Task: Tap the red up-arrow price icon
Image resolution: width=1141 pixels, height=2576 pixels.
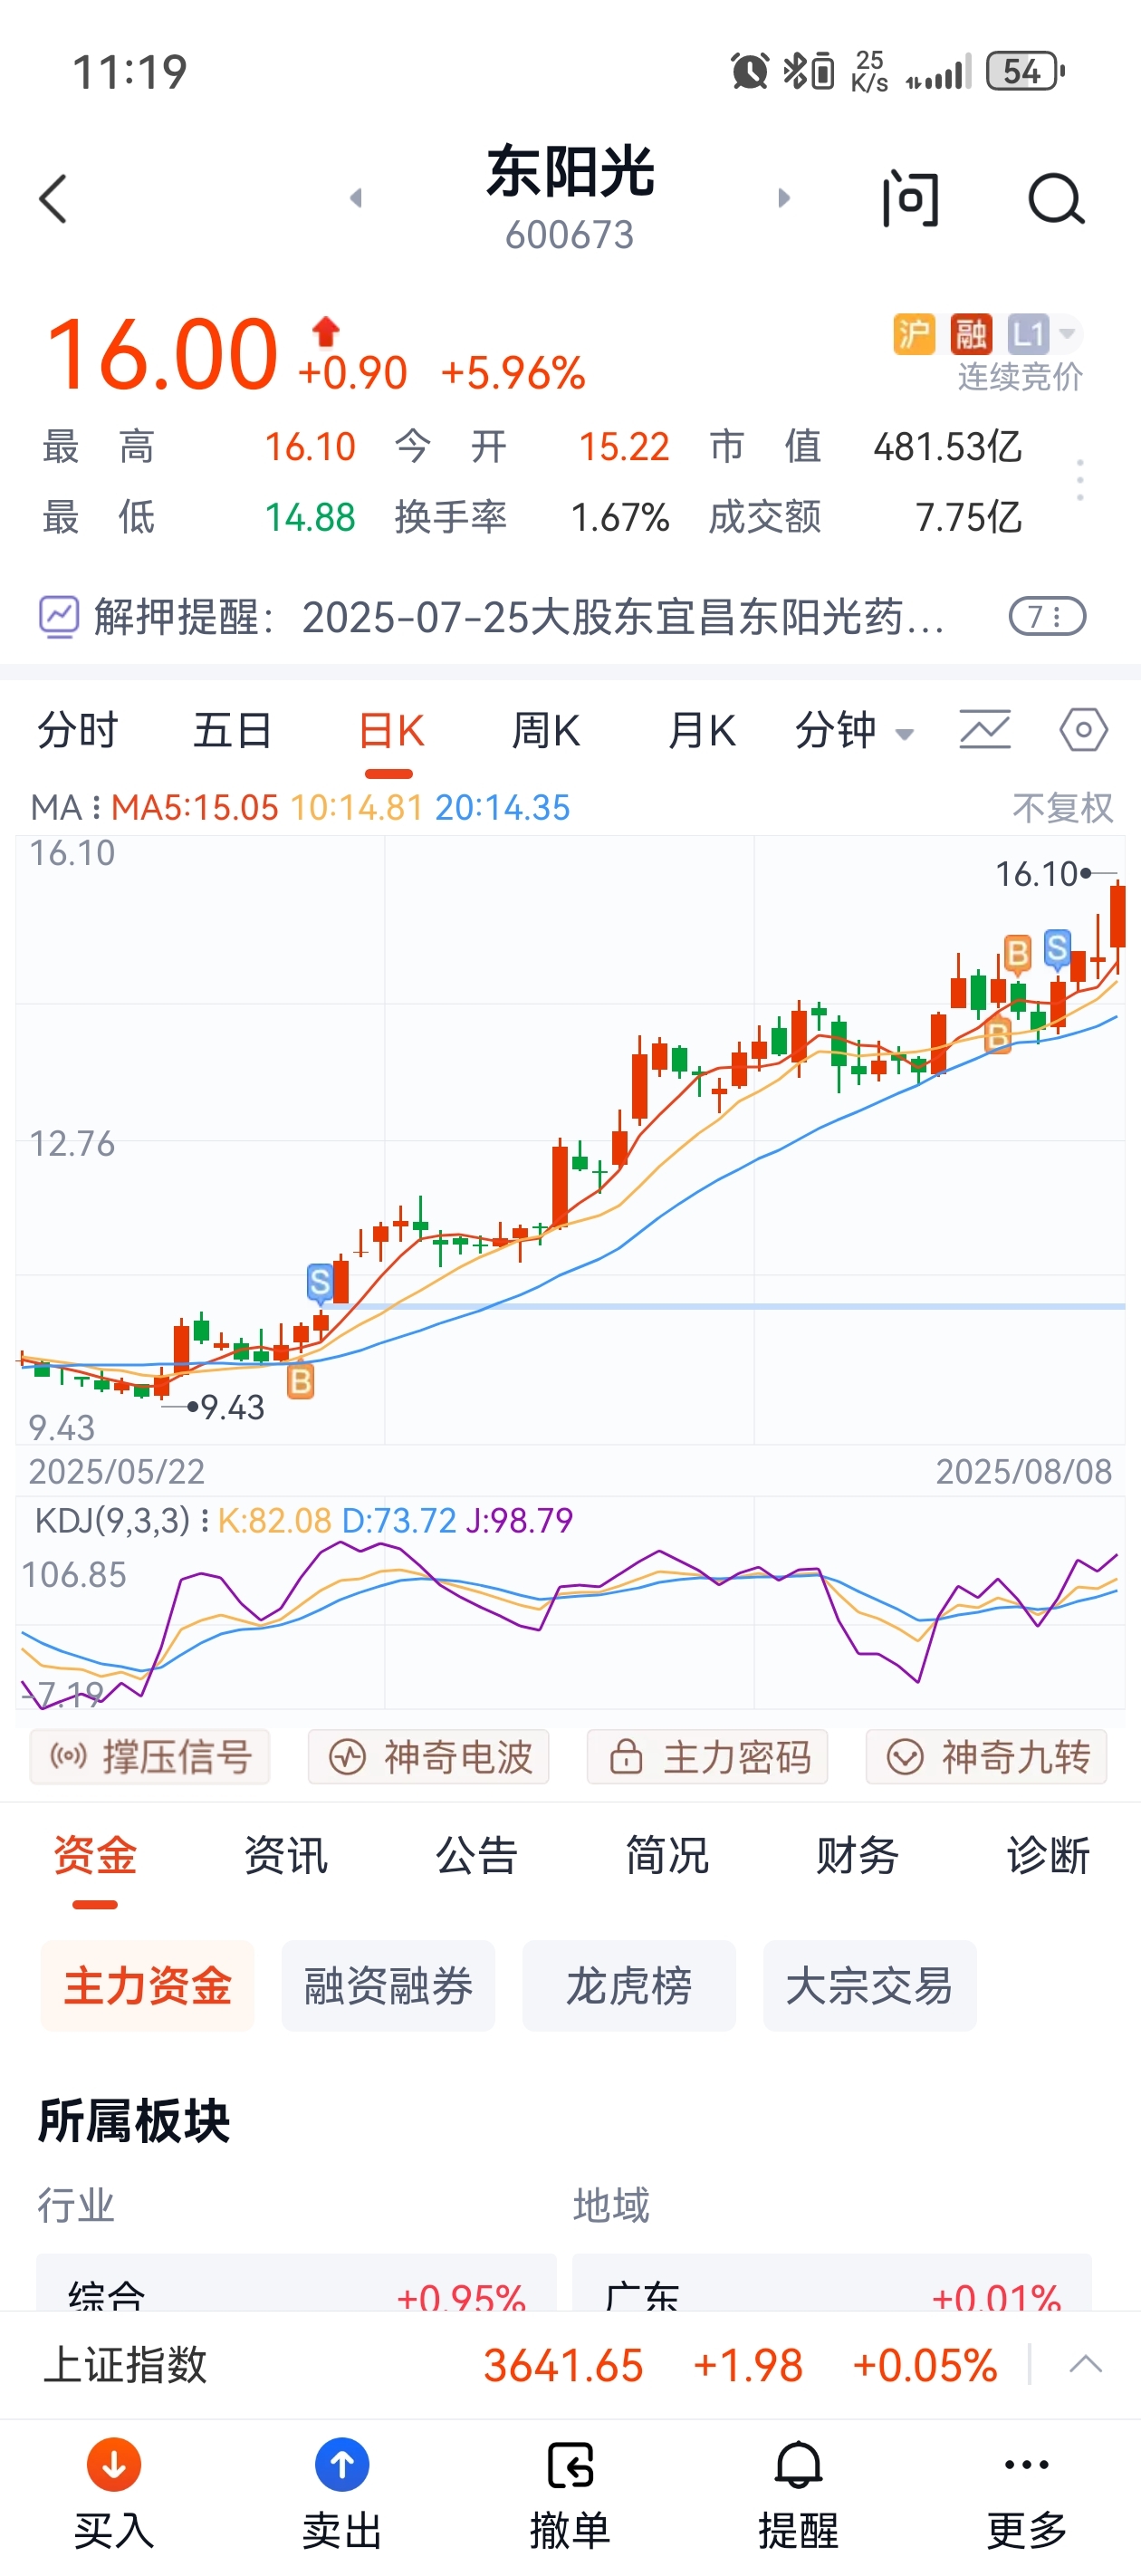Action: click(326, 331)
